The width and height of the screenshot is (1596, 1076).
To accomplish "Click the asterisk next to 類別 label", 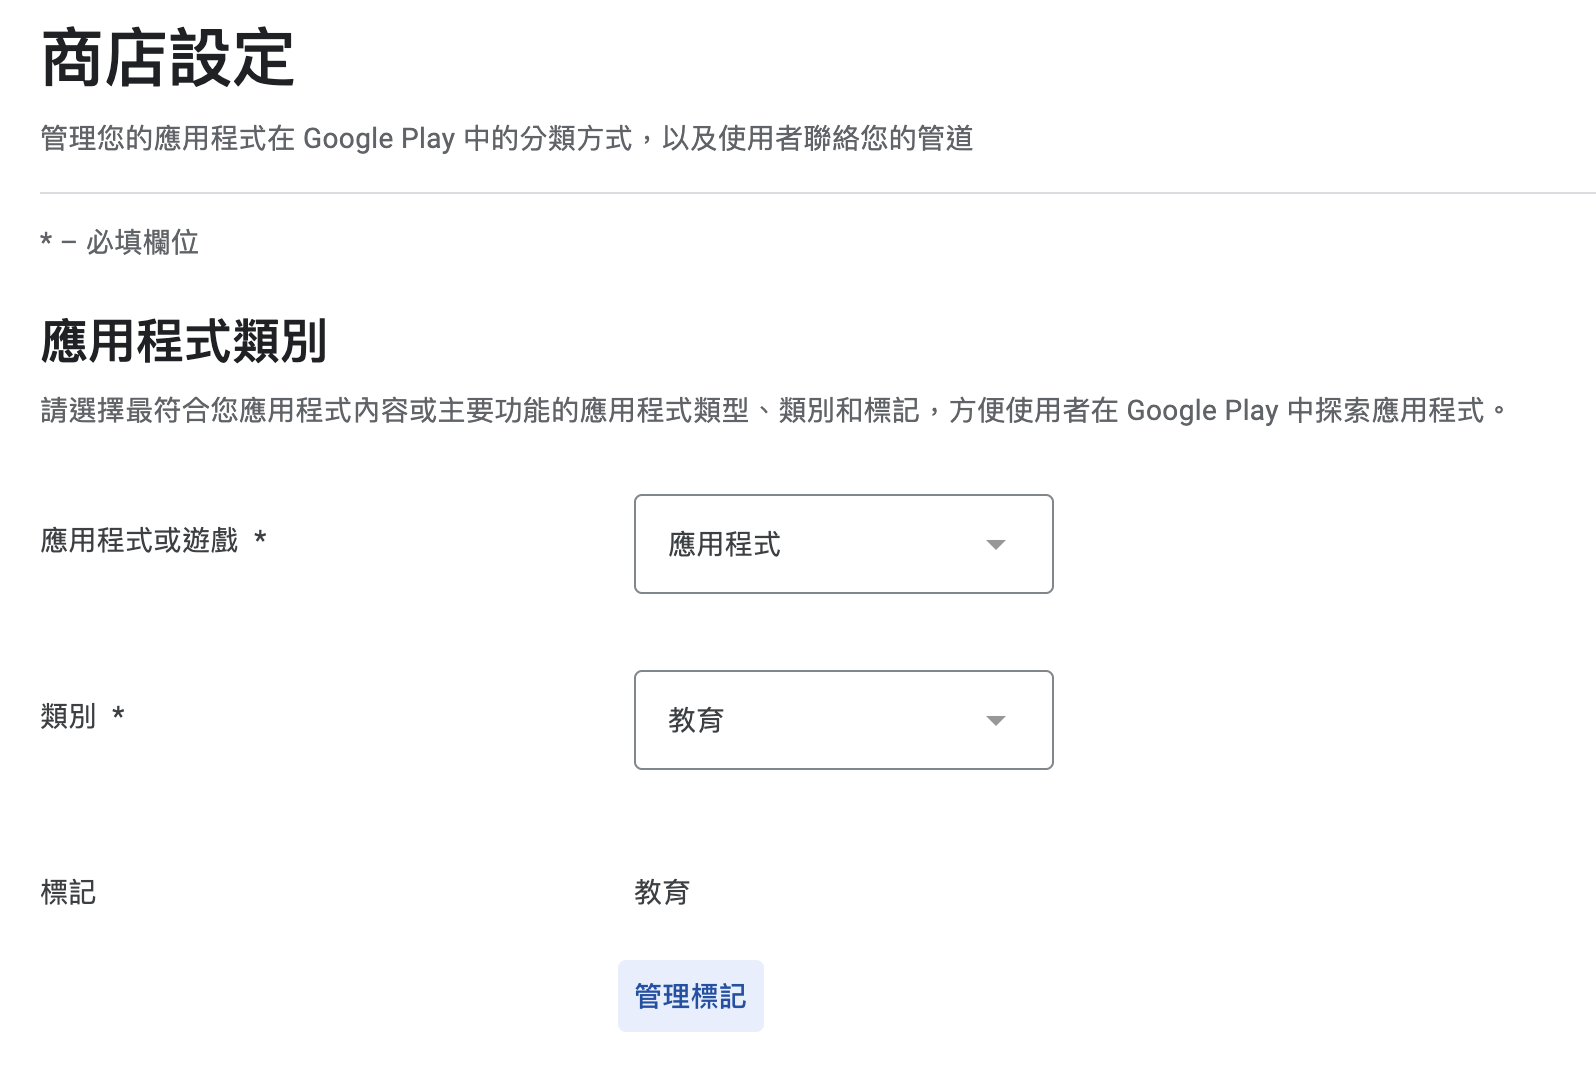I will [x=118, y=715].
